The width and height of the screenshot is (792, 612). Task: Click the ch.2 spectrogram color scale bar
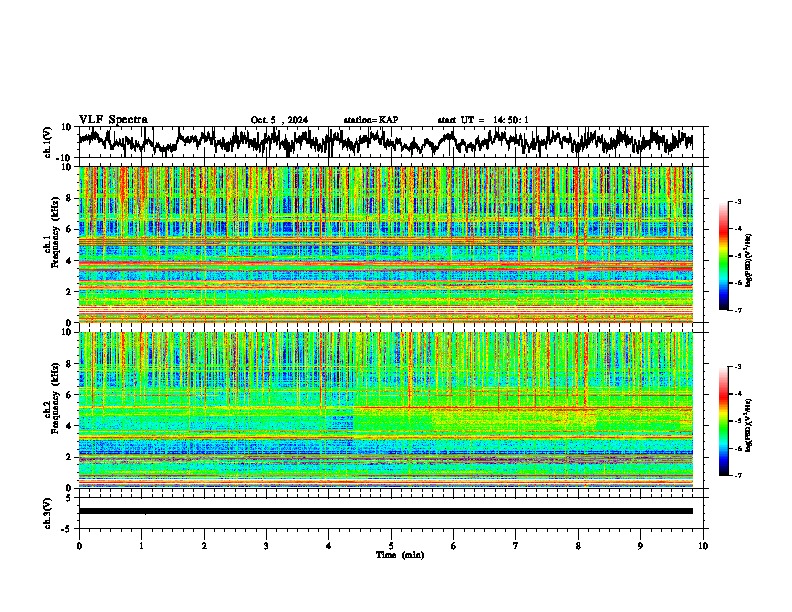click(724, 421)
